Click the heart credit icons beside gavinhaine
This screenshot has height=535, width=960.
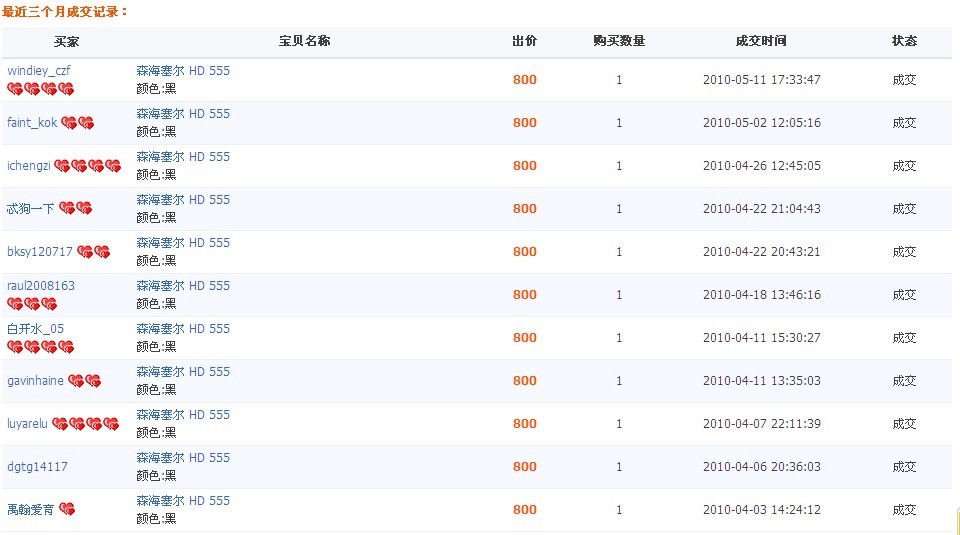click(84, 381)
